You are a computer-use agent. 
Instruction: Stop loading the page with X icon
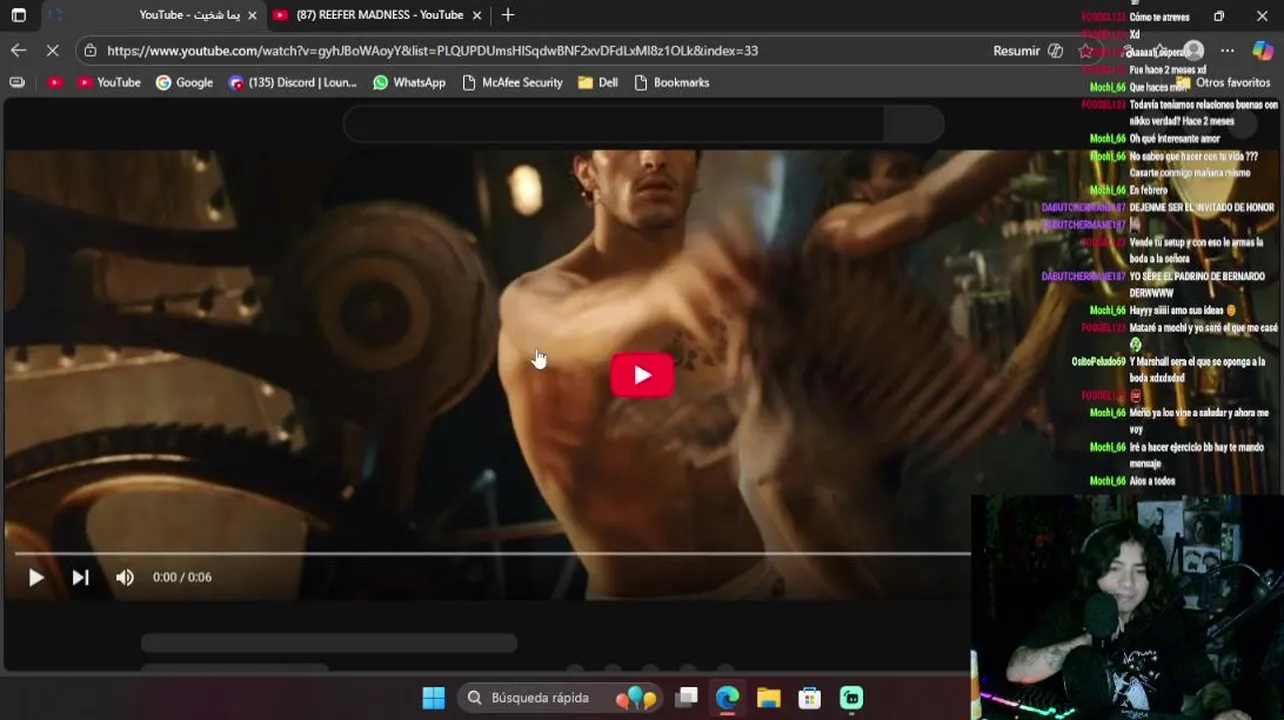[x=52, y=50]
